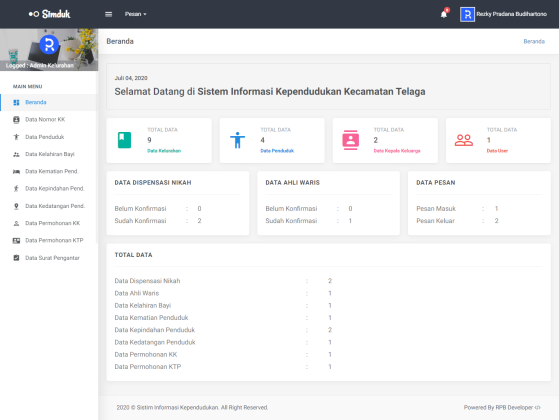The width and height of the screenshot is (559, 420).
Task: Click the Data Penduduk person icon
Action: click(16, 137)
